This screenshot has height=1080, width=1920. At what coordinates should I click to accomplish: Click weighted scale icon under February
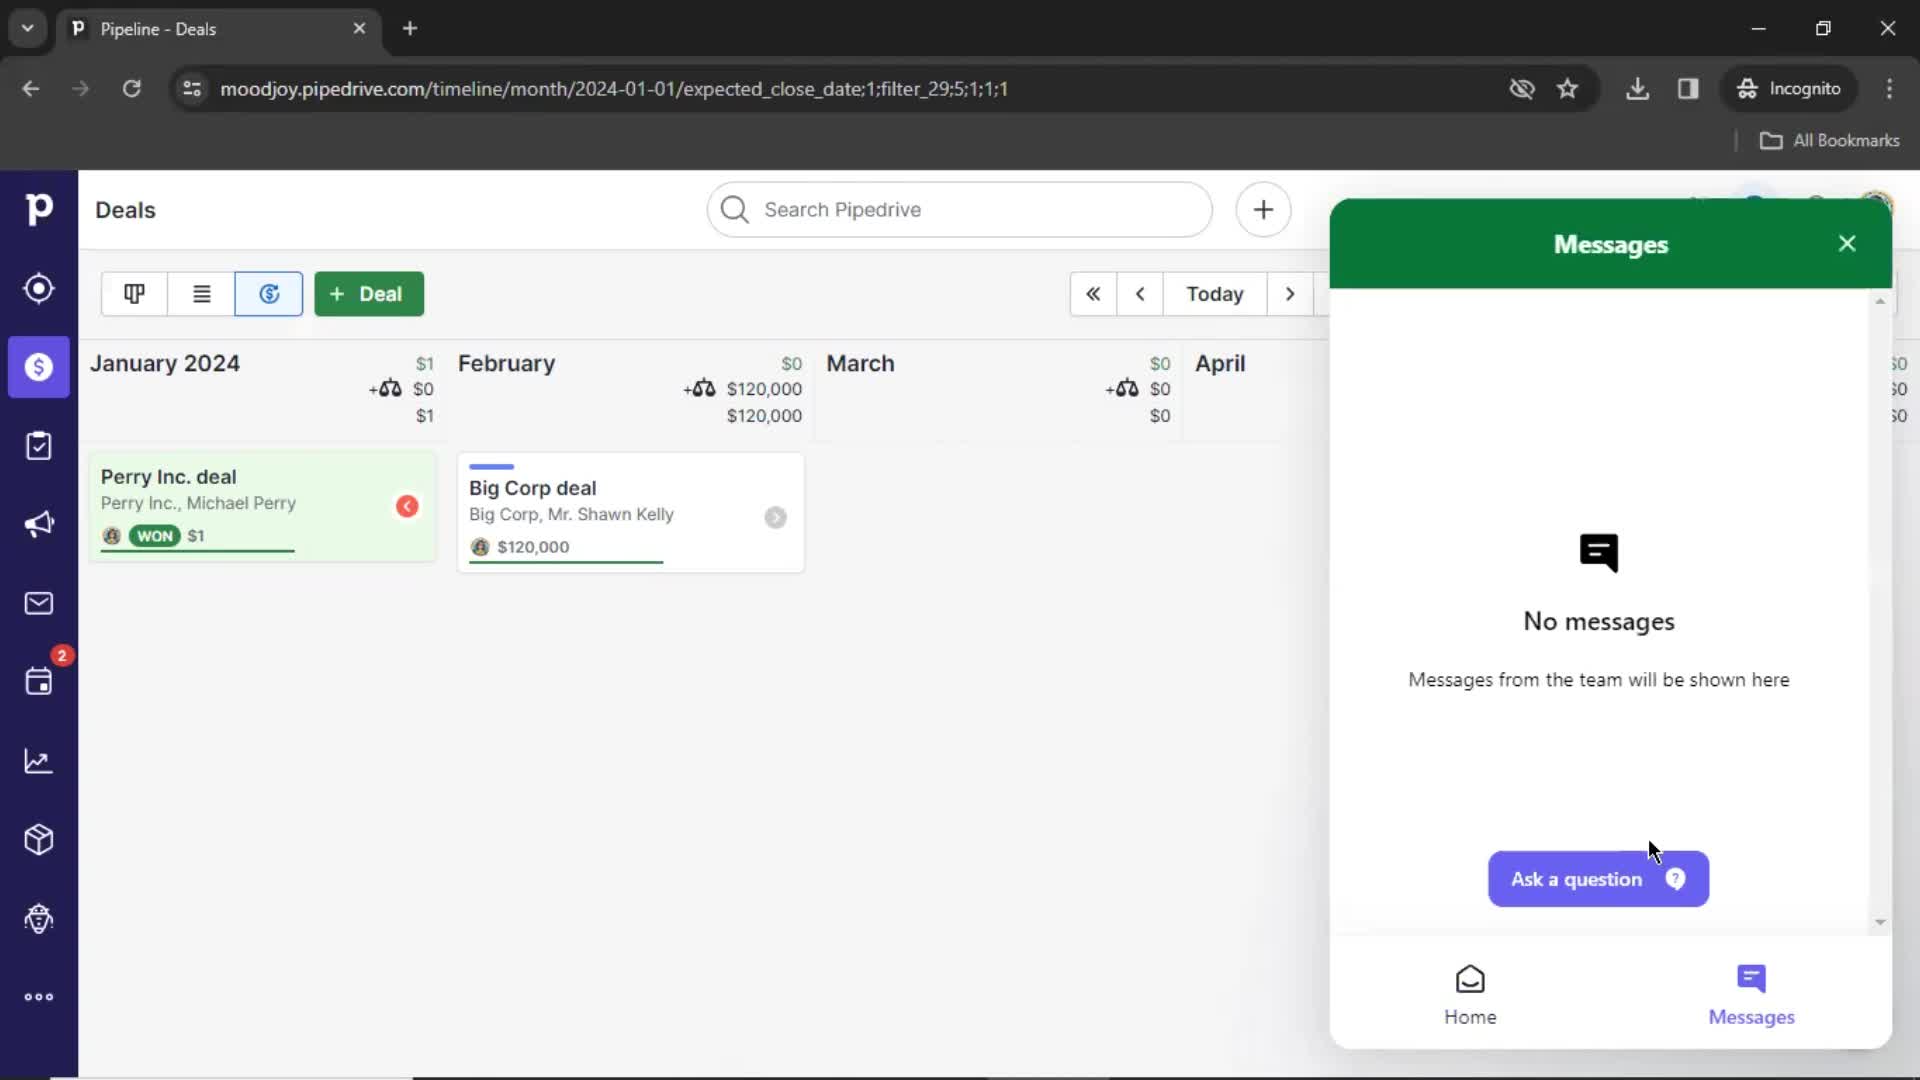[700, 389]
